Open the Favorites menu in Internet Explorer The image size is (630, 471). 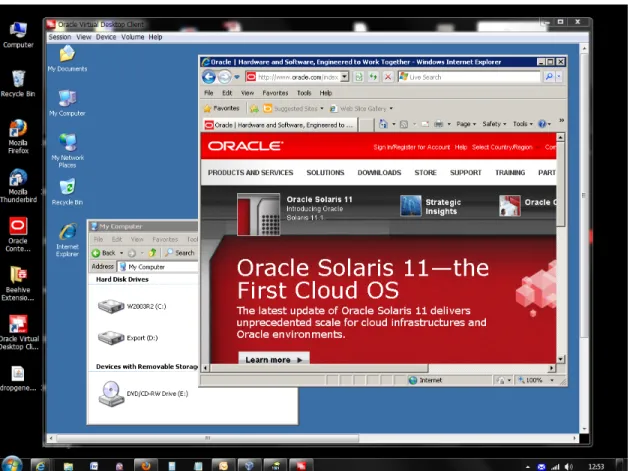275,93
